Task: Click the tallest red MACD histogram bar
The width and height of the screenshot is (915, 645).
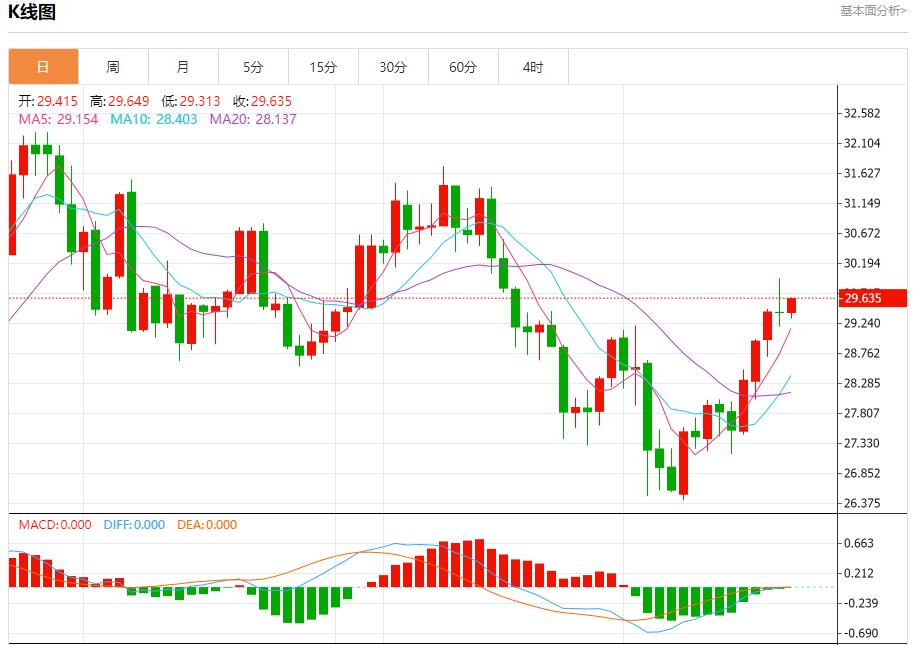Action: coord(479,563)
